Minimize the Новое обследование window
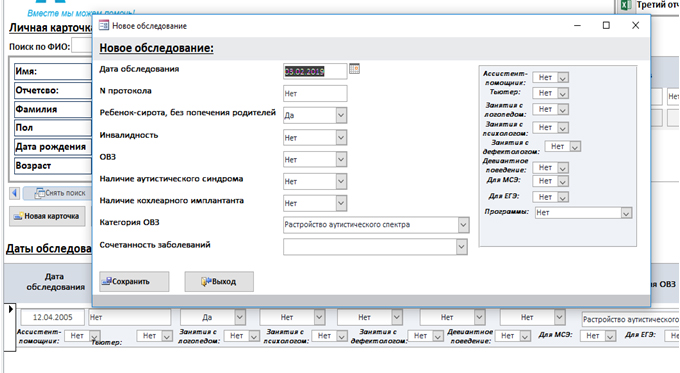This screenshot has height=373, width=680. [577, 26]
